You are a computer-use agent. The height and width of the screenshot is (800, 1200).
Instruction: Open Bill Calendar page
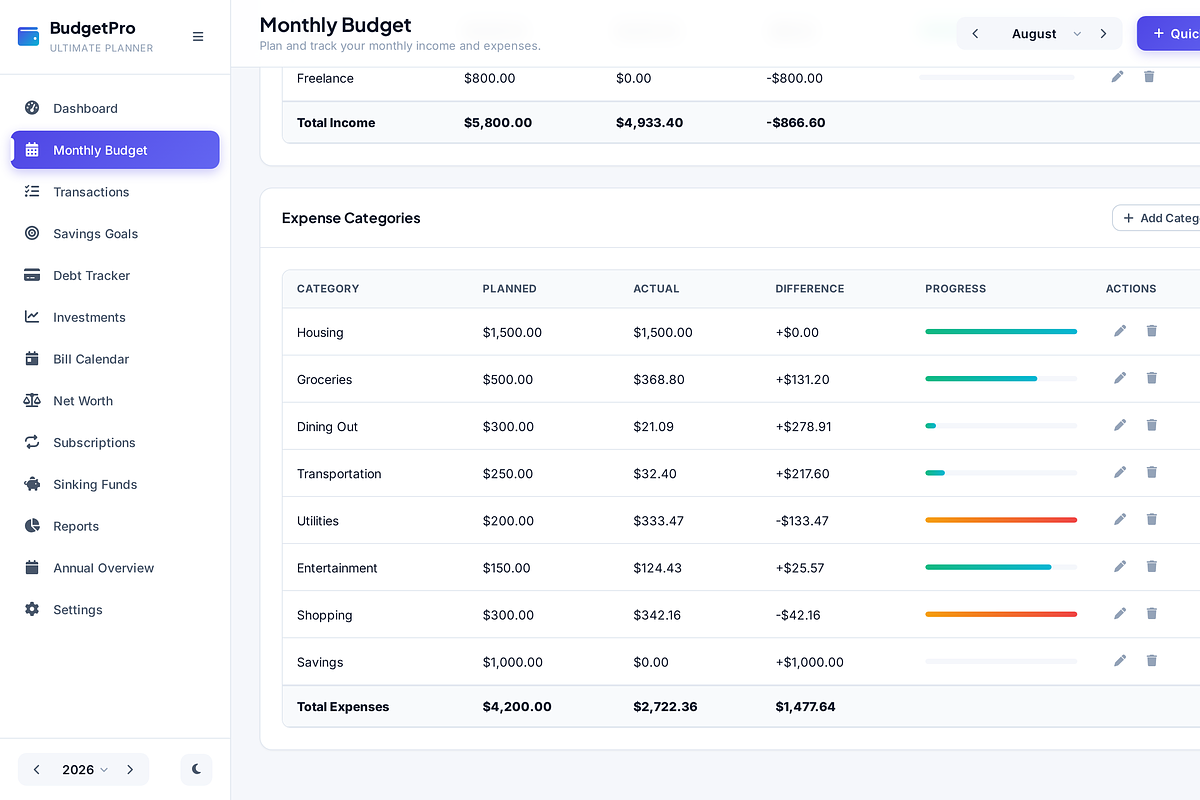115,359
